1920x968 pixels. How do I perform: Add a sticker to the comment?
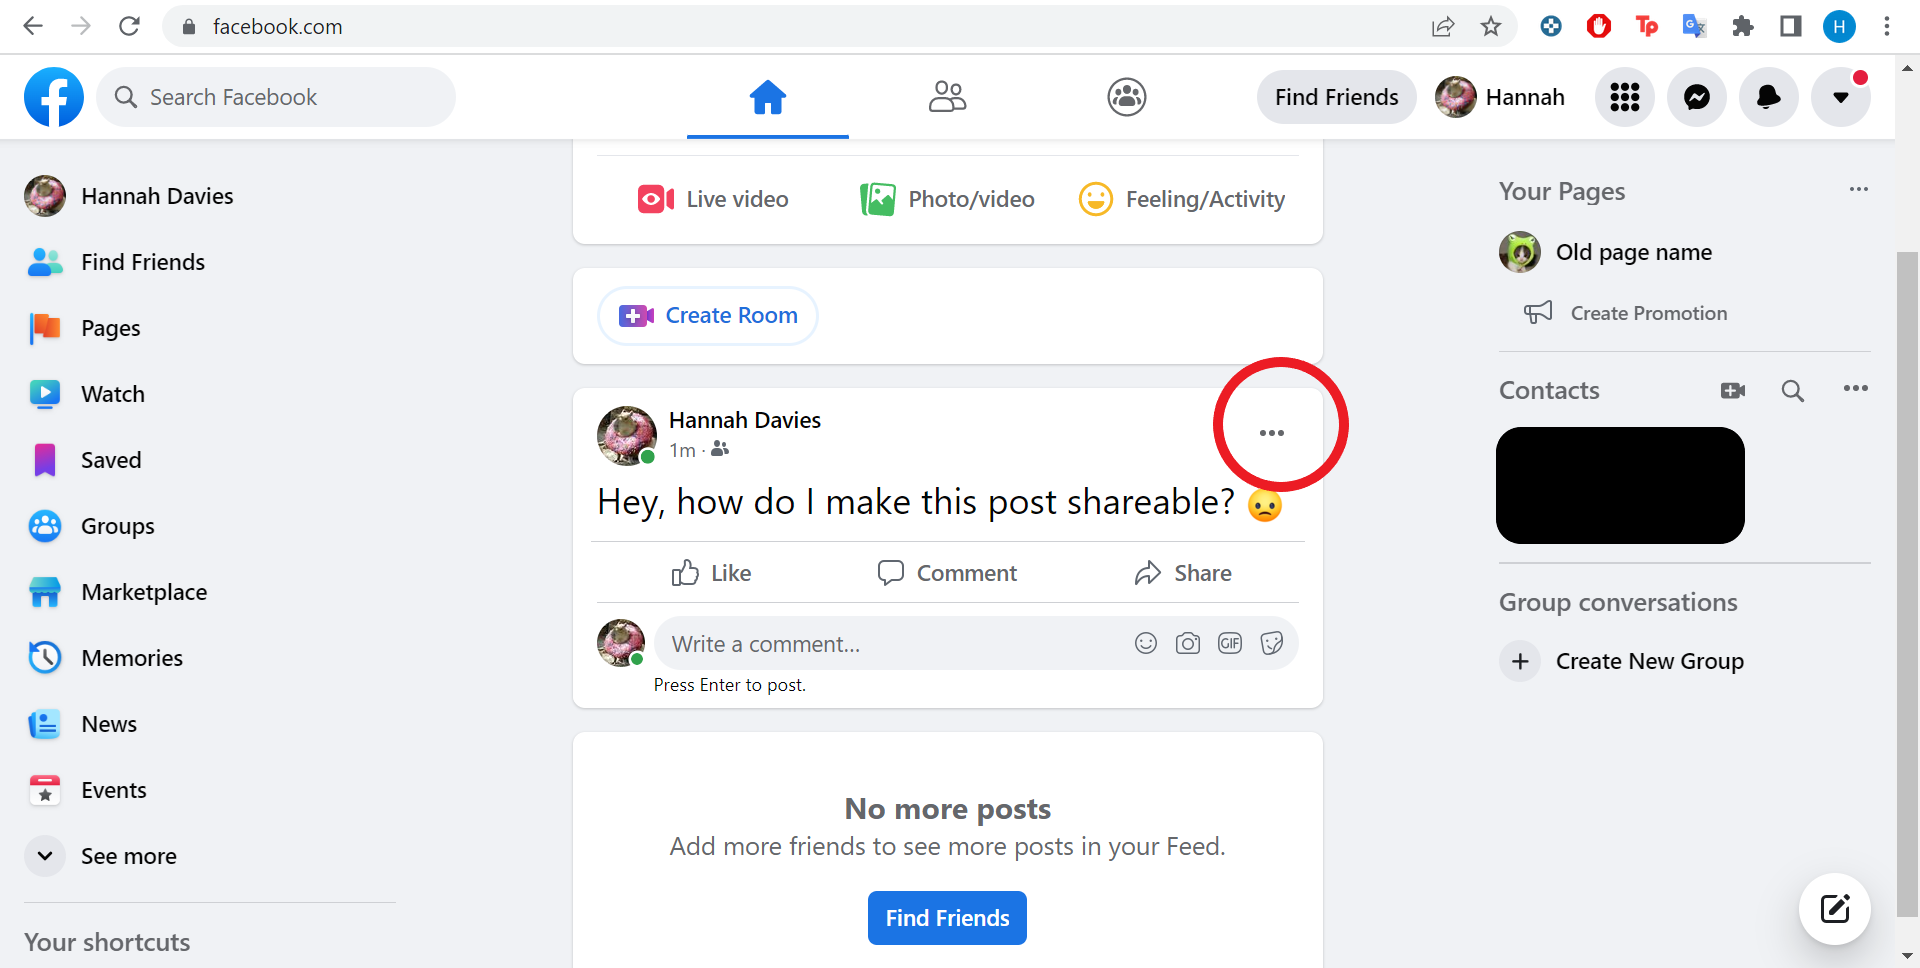point(1272,643)
